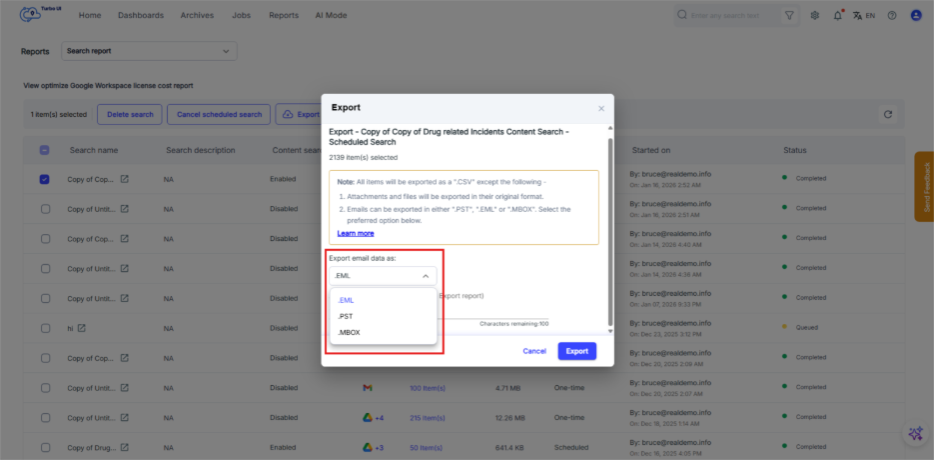The height and width of the screenshot is (460, 936).
Task: Open notifications bell icon
Action: tap(838, 16)
